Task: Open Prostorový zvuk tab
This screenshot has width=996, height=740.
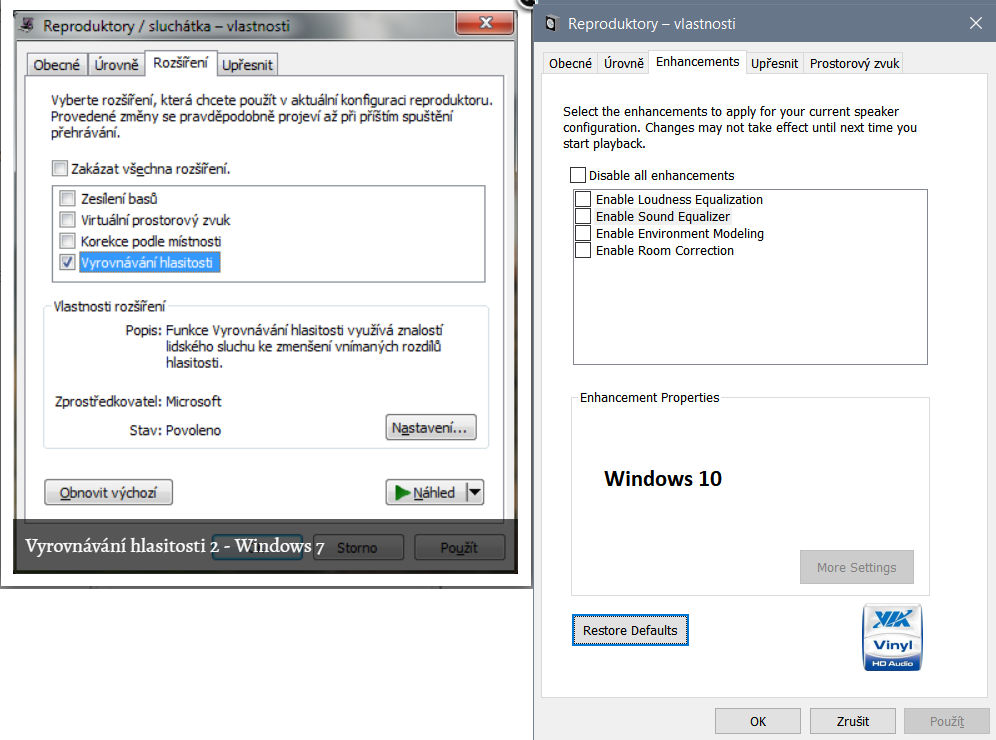Action: click(854, 64)
